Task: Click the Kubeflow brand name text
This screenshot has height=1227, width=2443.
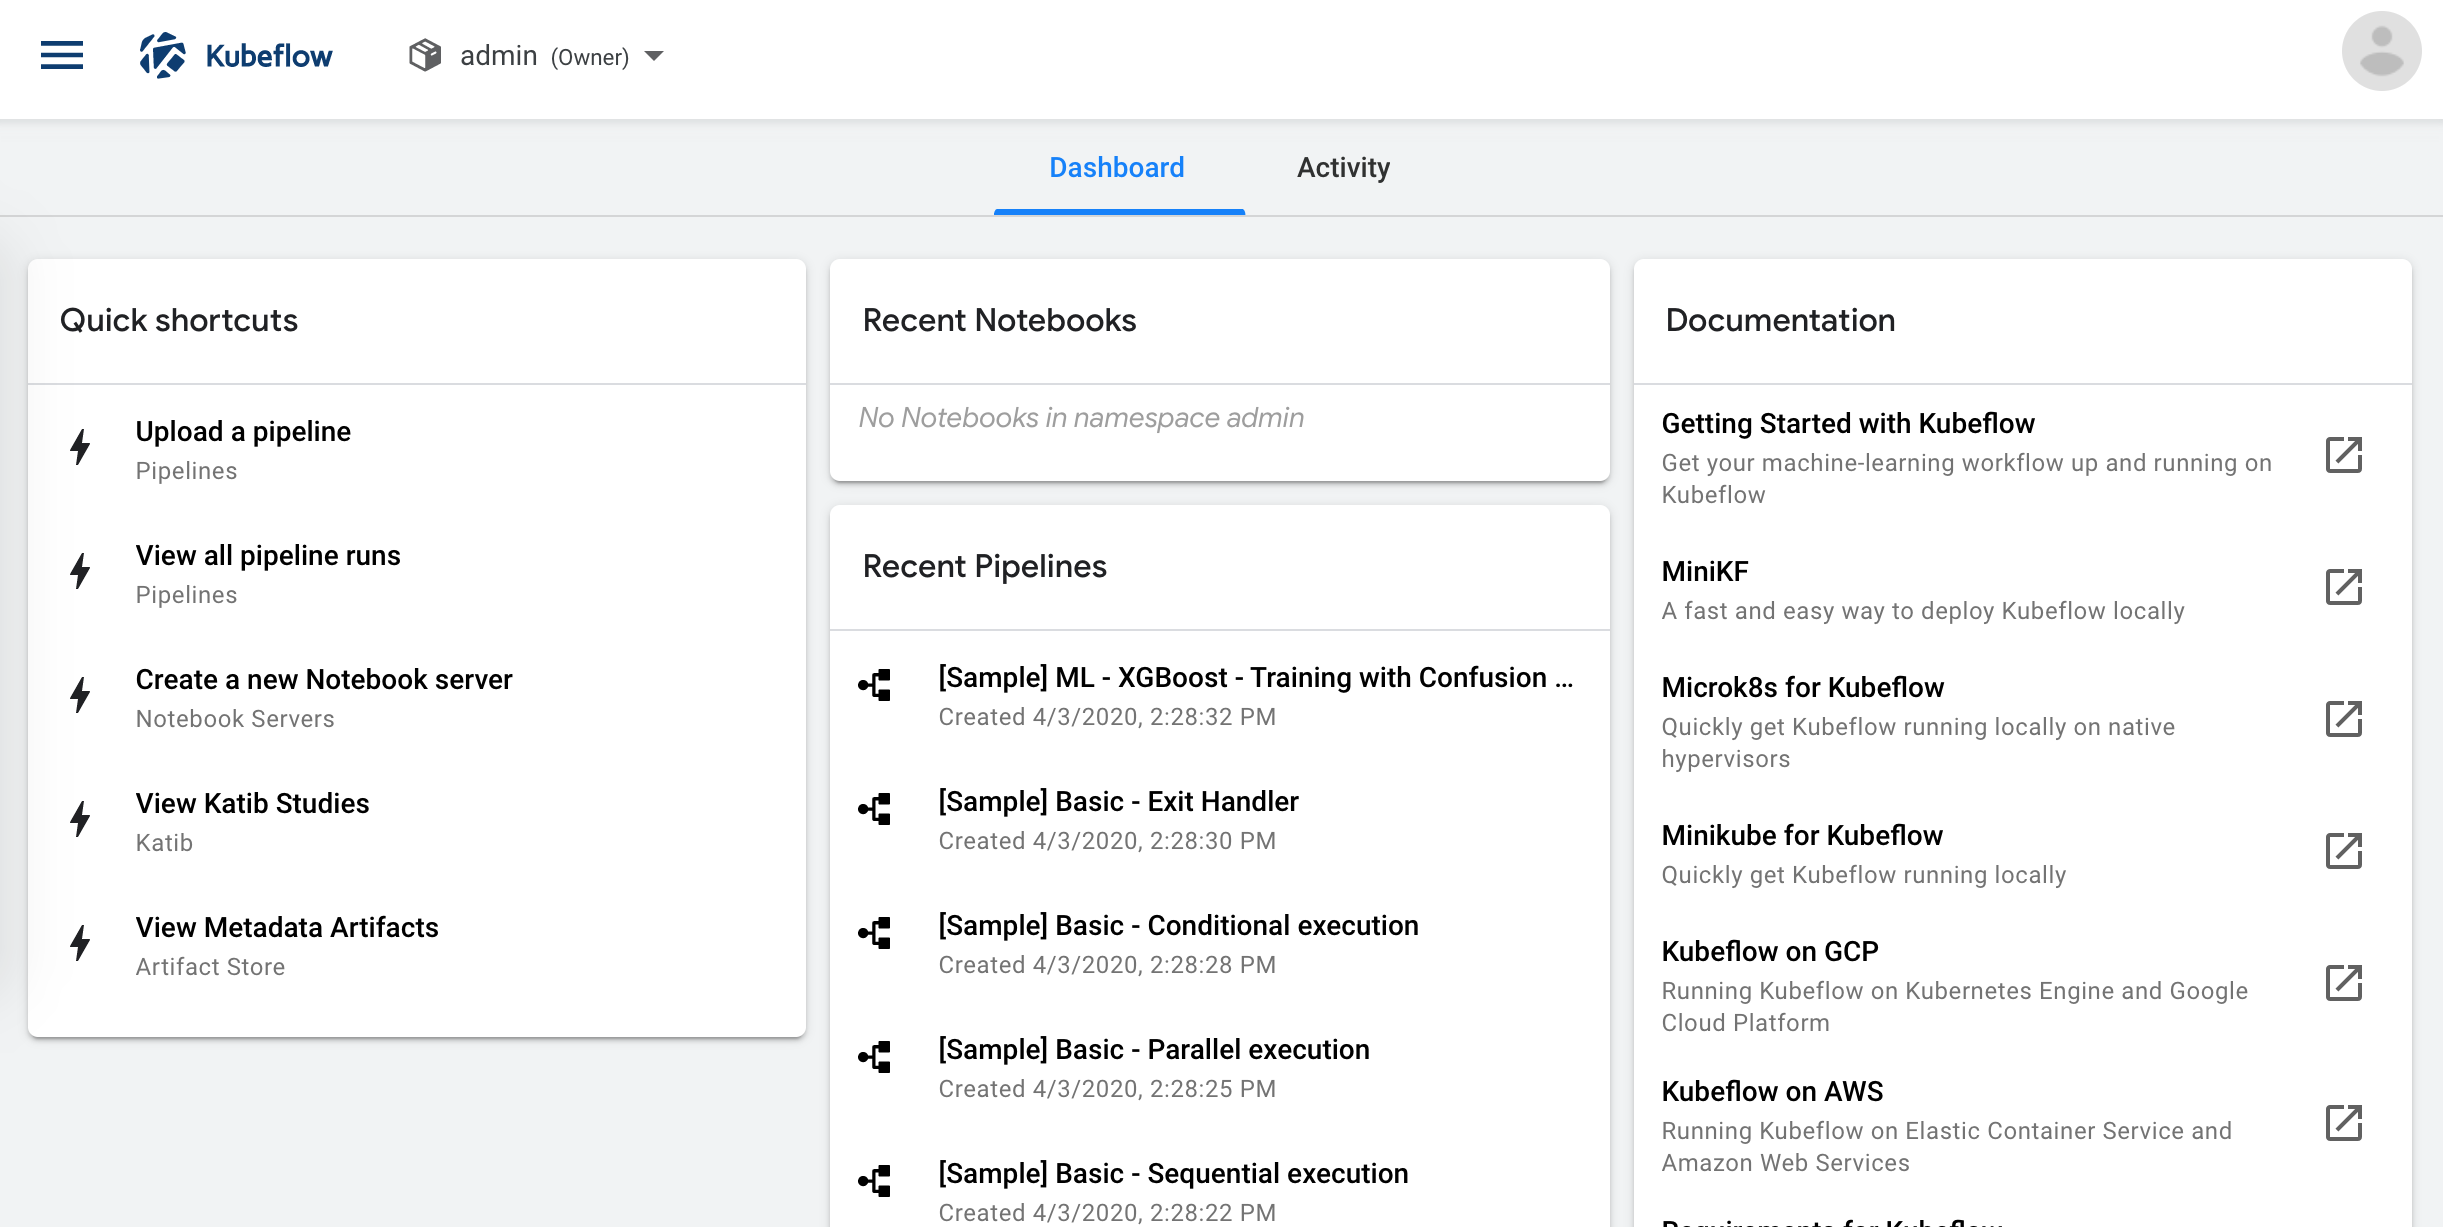Action: point(268,56)
